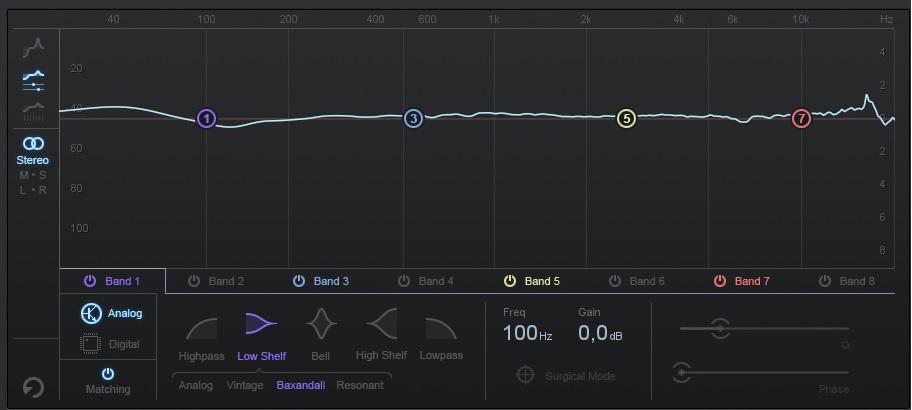This screenshot has width=912, height=410.
Task: Click the Freq value field
Action: tap(527, 333)
